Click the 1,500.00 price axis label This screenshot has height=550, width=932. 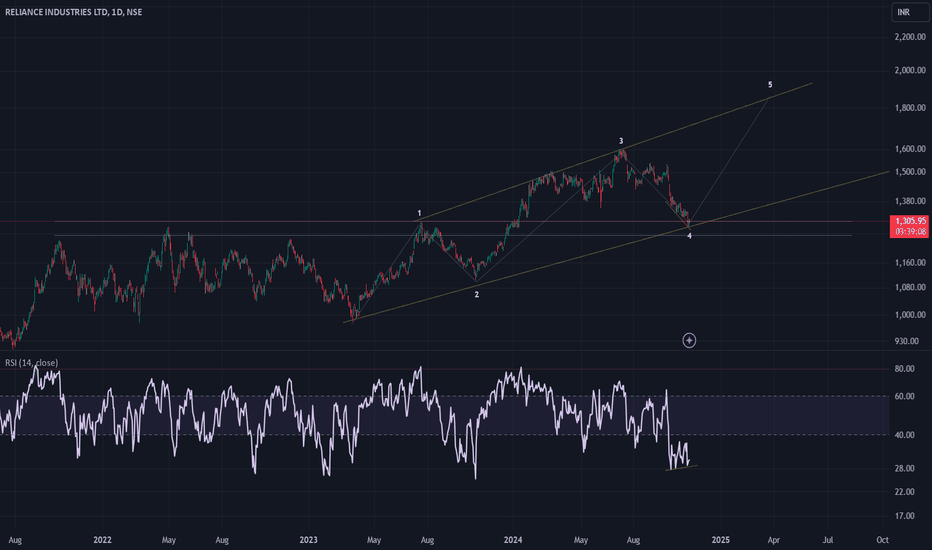pos(910,172)
